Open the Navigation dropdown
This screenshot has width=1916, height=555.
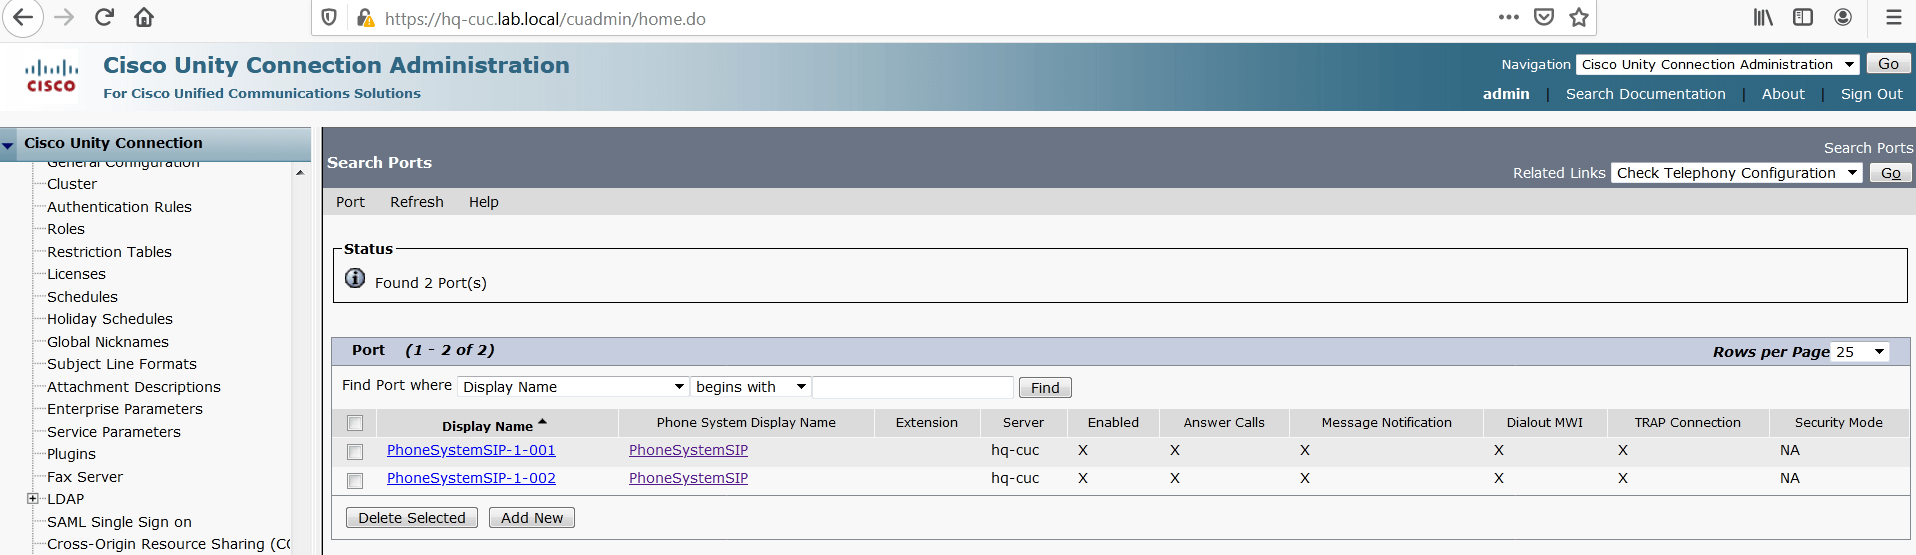pyautogui.click(x=1717, y=64)
